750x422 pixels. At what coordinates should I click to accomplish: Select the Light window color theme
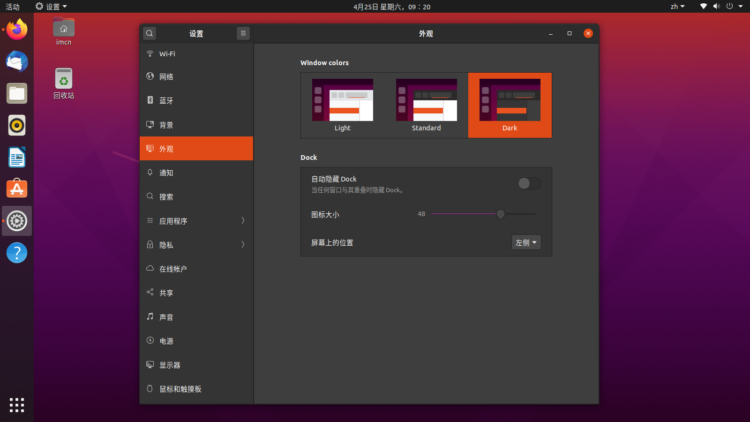click(342, 101)
